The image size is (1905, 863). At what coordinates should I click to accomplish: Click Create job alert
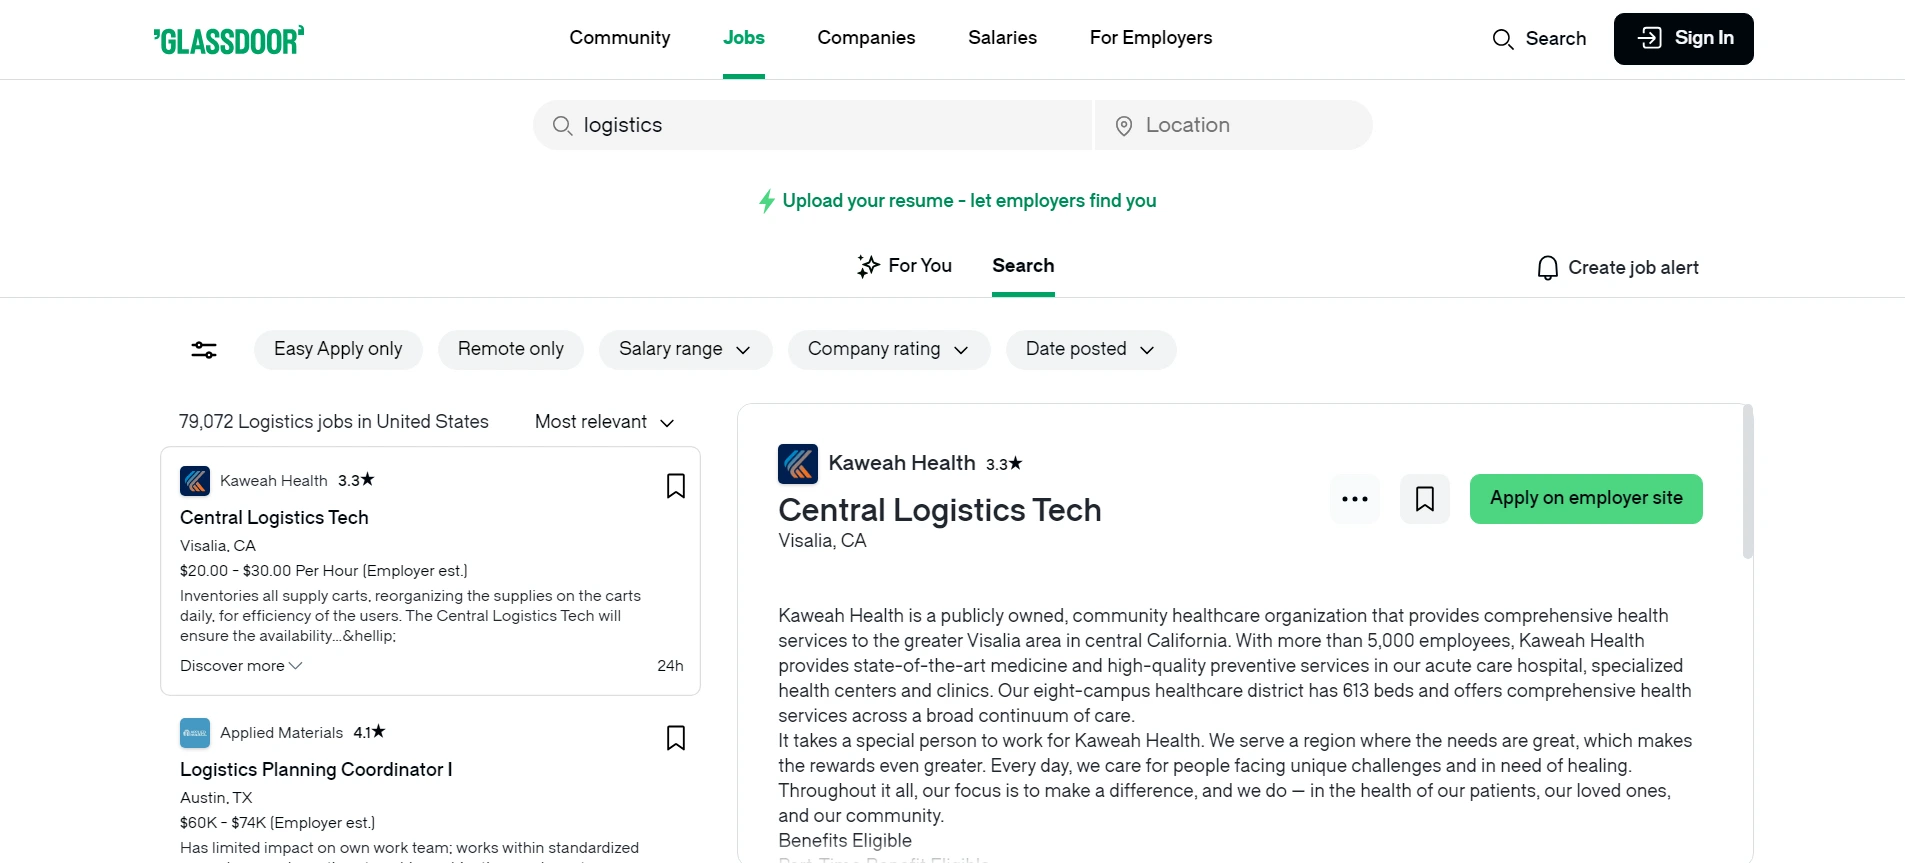1618,268
